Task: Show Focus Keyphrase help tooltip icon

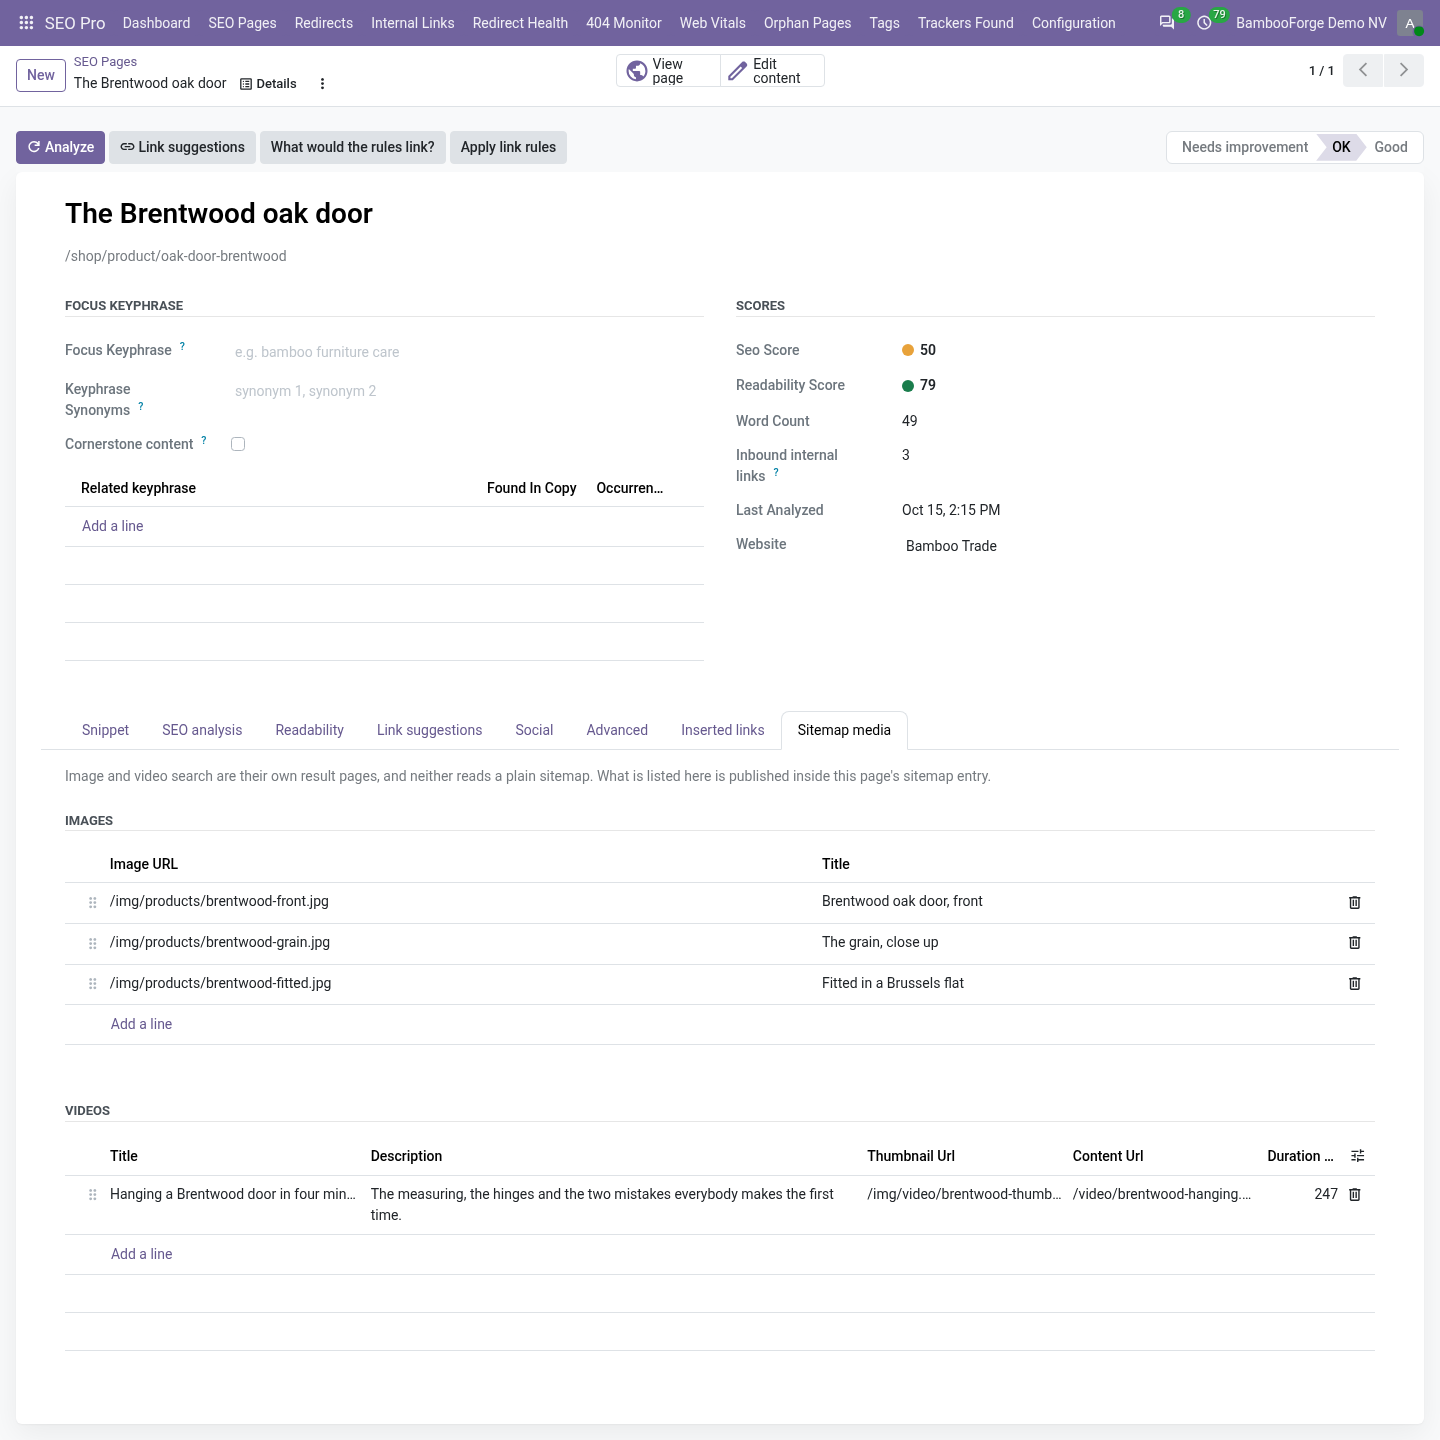Action: [182, 346]
